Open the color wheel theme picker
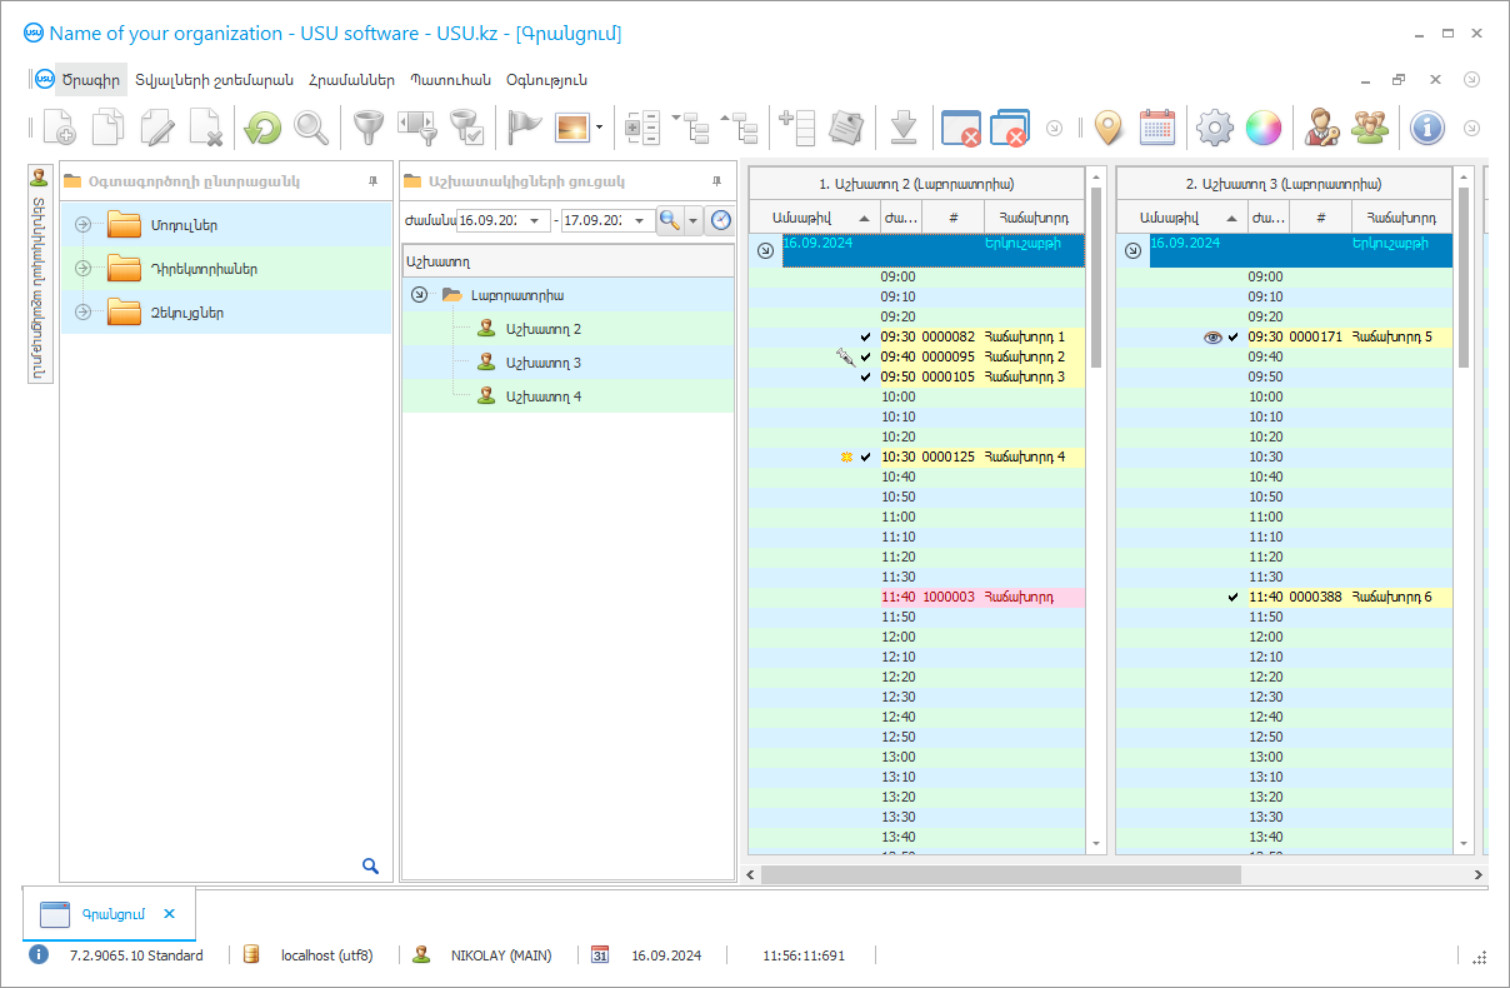 click(1264, 128)
